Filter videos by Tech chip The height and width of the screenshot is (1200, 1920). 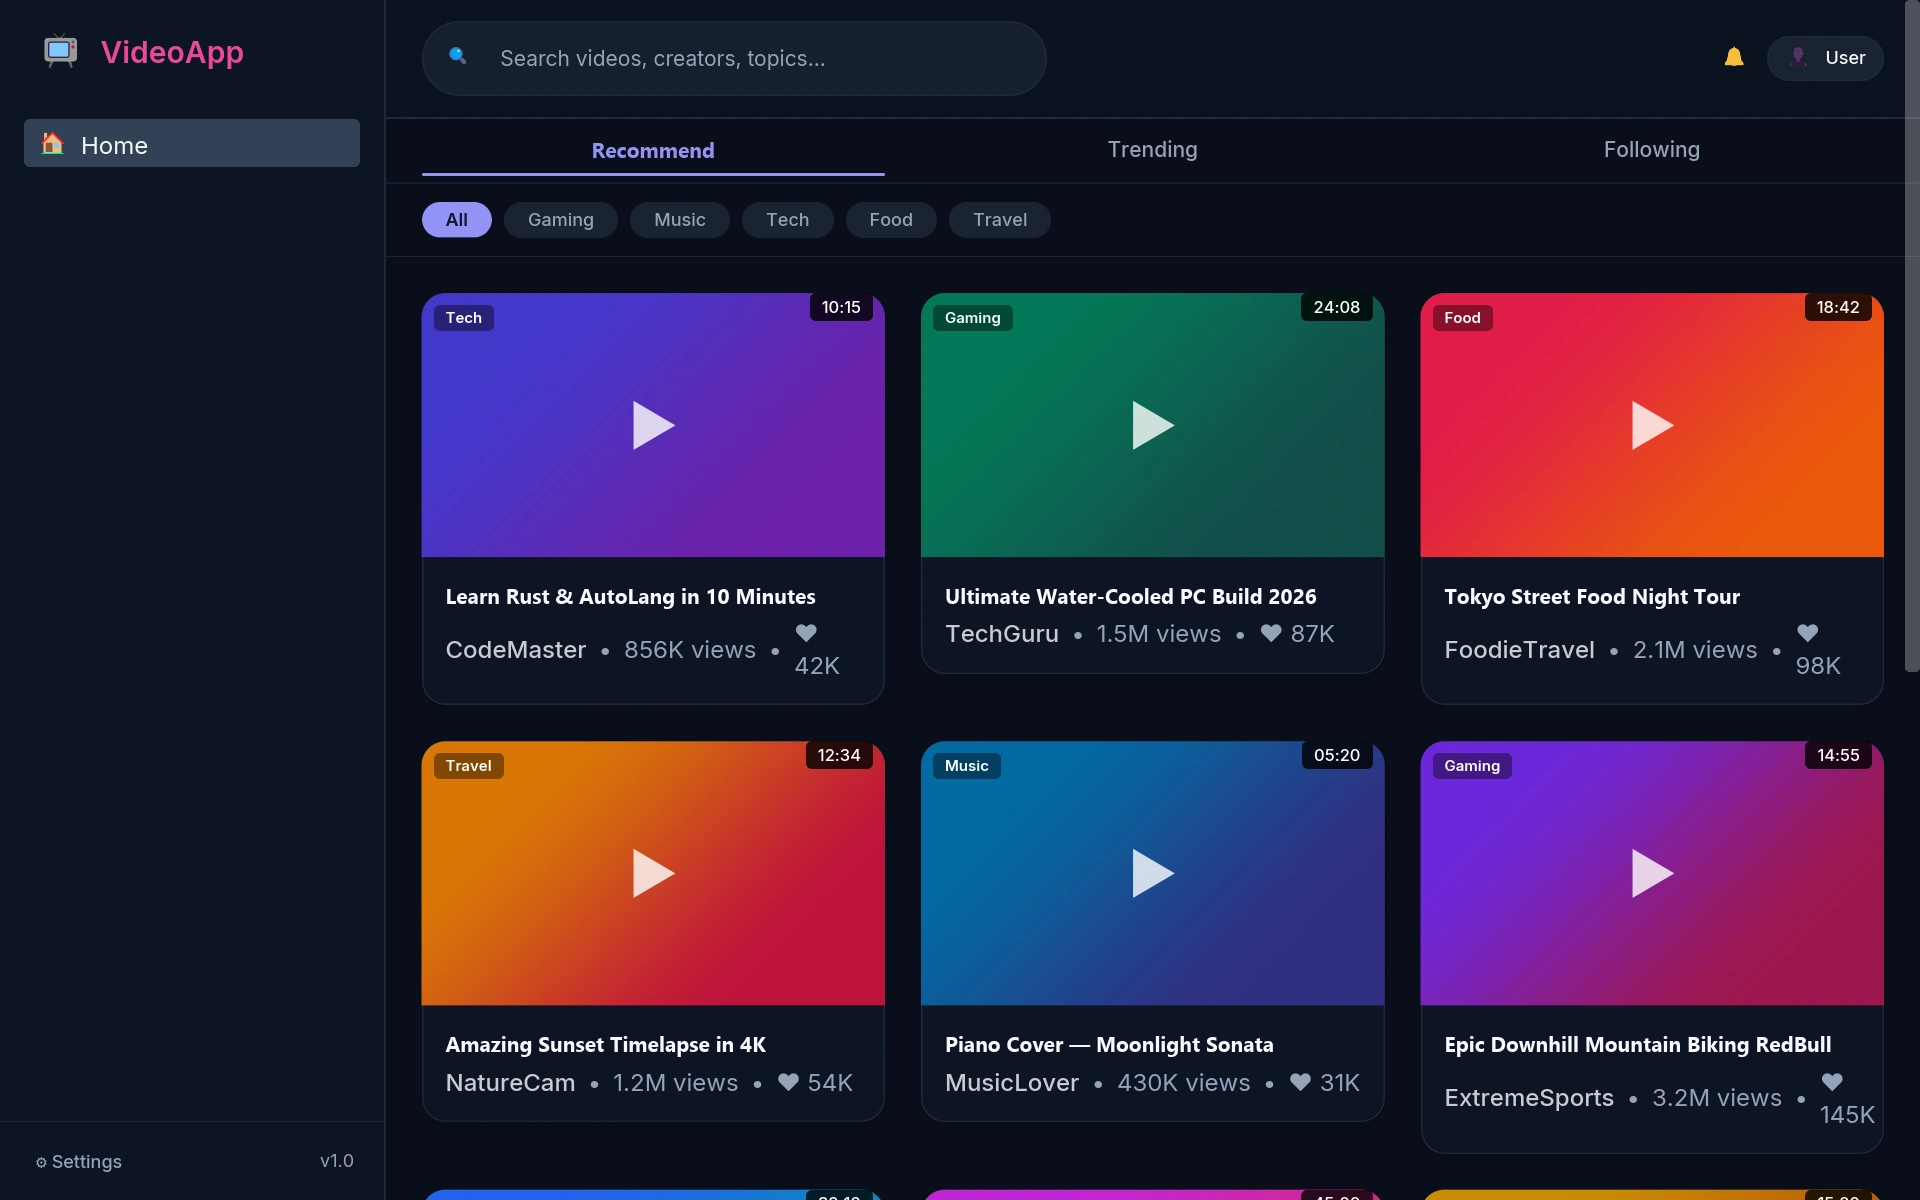coord(788,220)
